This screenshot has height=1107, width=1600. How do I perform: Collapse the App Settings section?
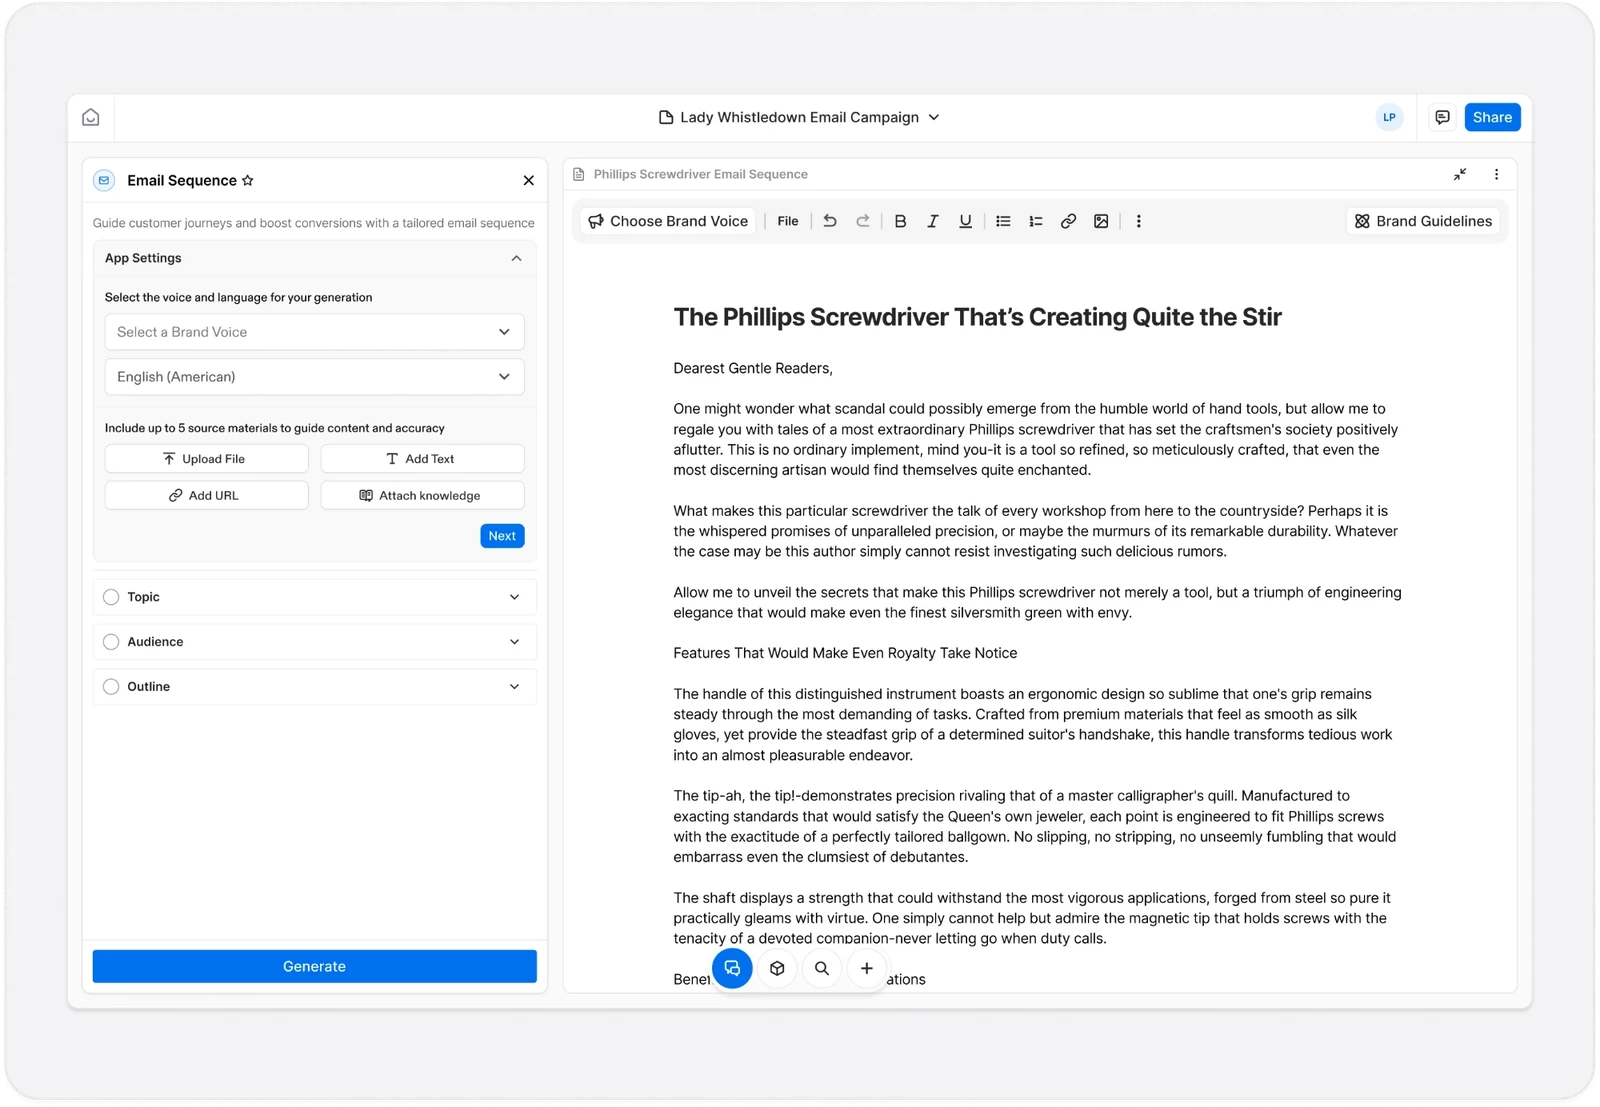(516, 258)
